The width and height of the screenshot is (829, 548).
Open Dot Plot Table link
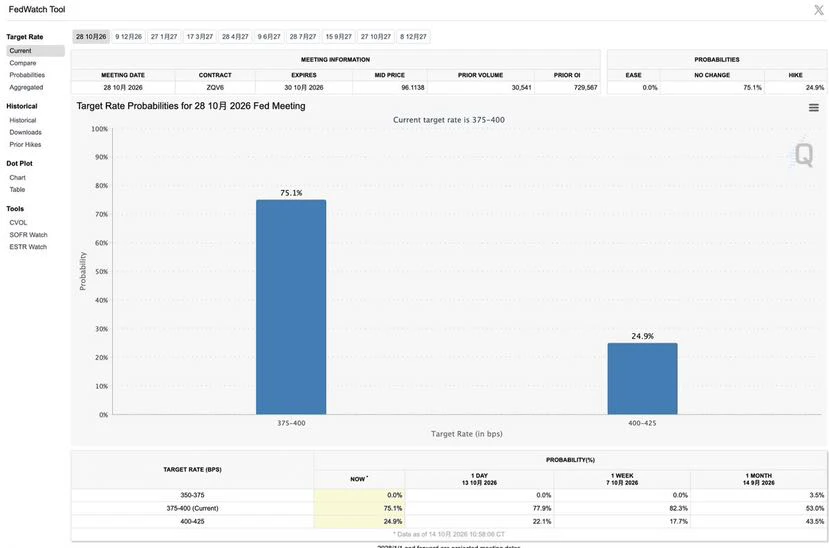(x=17, y=189)
